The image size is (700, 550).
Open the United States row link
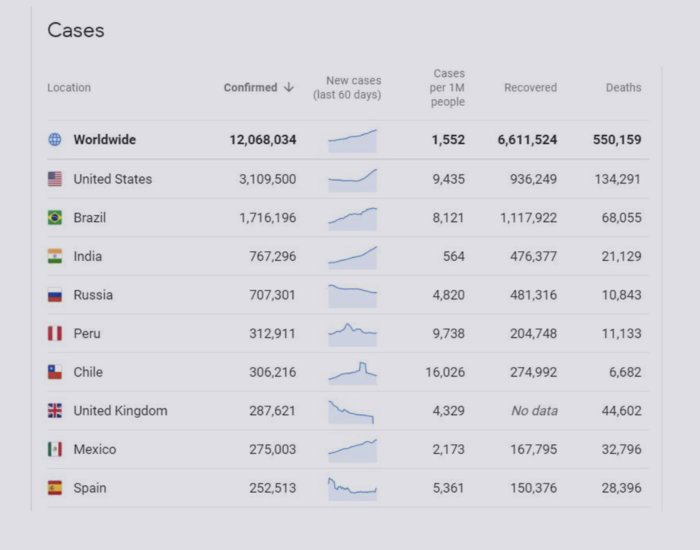click(113, 179)
